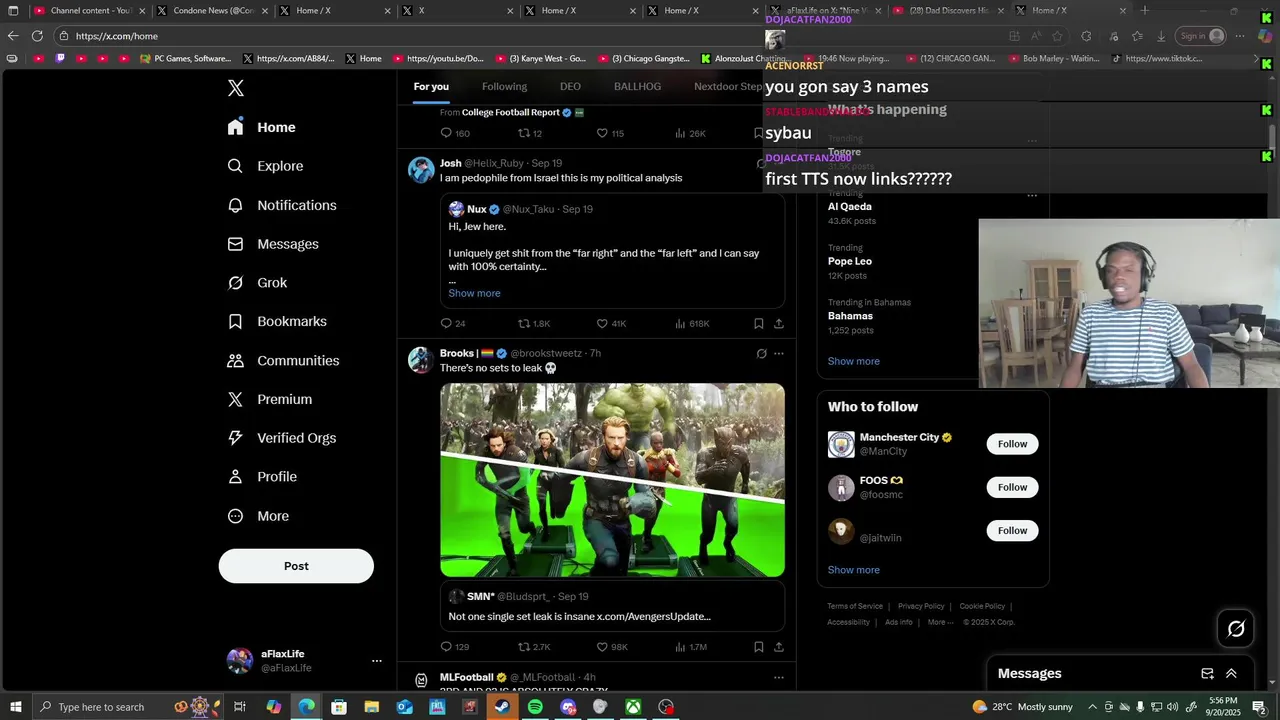Open the Home navigation item
Image resolution: width=1280 pixels, height=720 pixels.
261,127
